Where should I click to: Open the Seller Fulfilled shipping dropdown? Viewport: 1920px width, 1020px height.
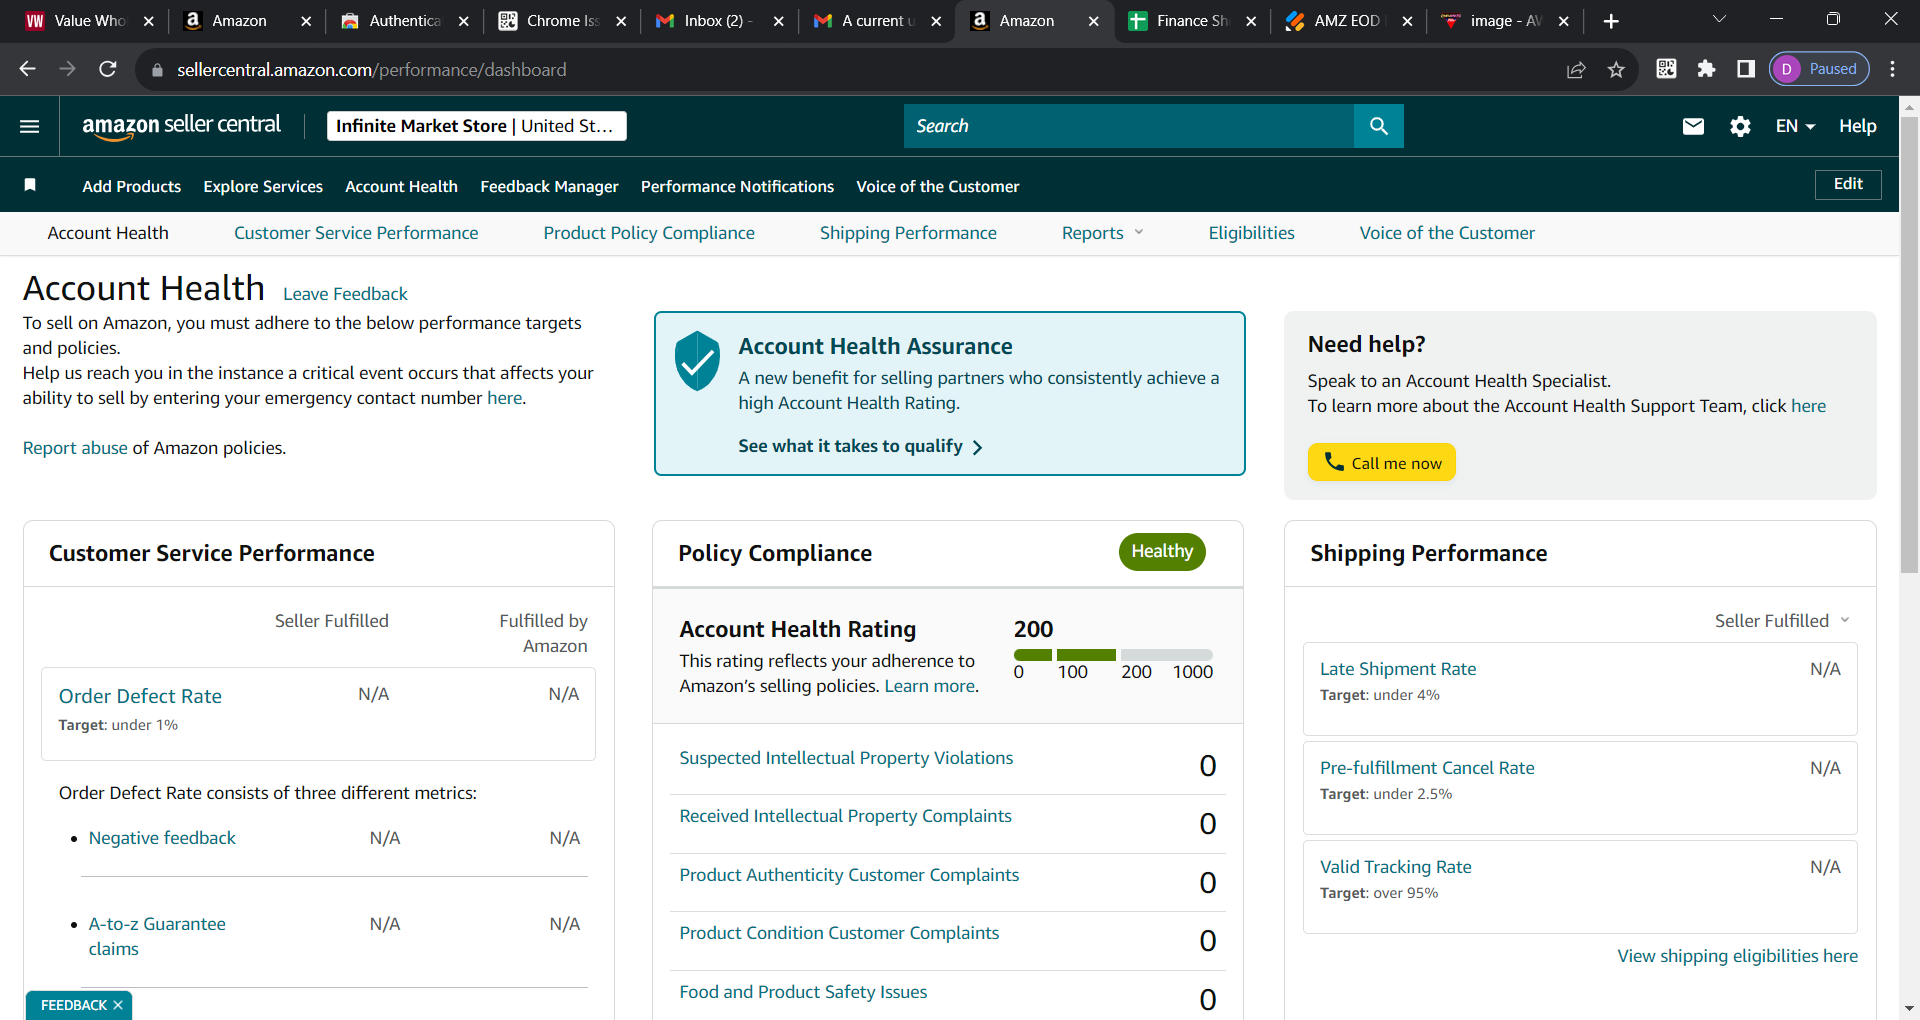(x=1782, y=621)
